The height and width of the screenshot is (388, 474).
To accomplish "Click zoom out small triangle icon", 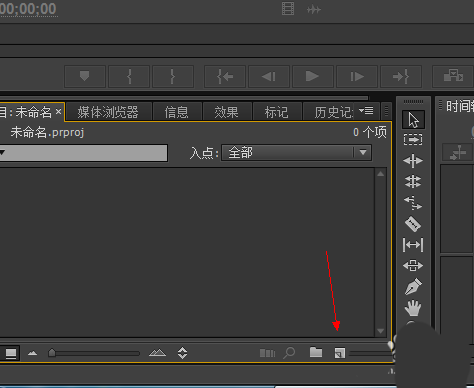I will 32,353.
